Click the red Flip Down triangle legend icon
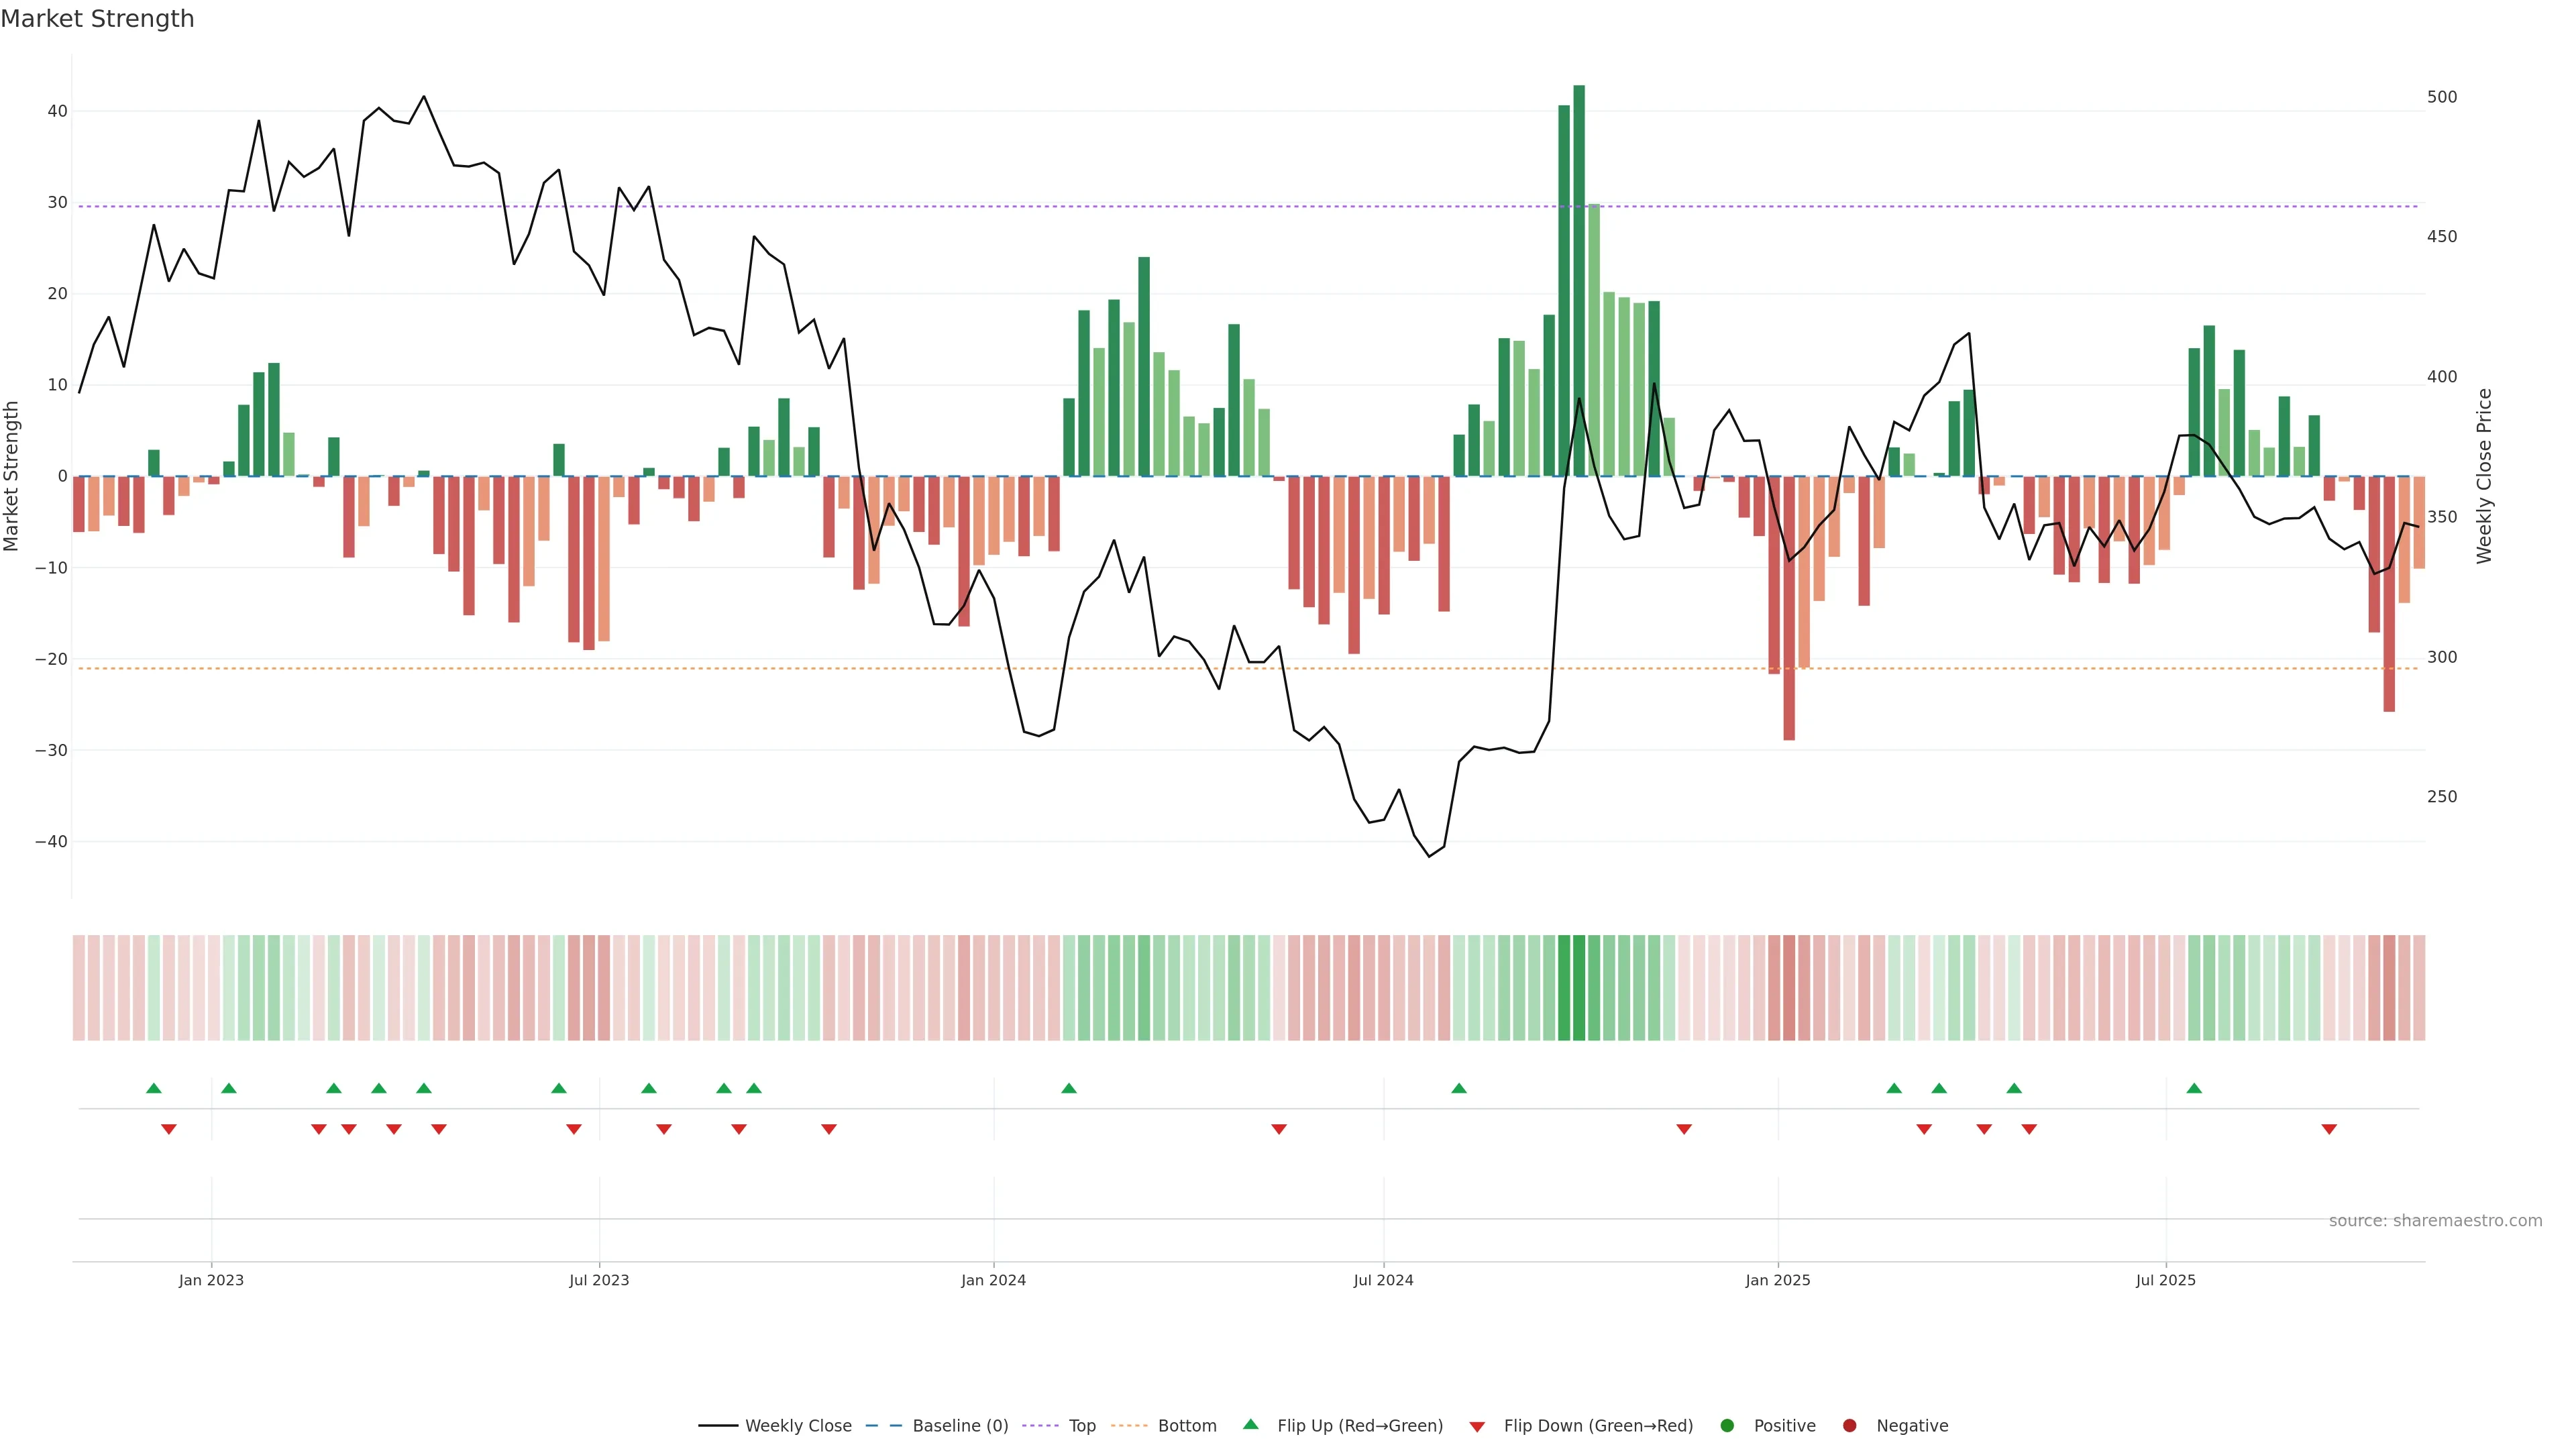The height and width of the screenshot is (1449, 2576). [1477, 1426]
